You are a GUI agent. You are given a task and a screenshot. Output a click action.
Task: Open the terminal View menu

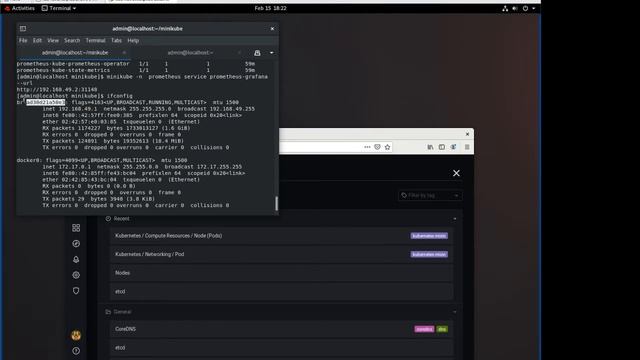(x=53, y=40)
